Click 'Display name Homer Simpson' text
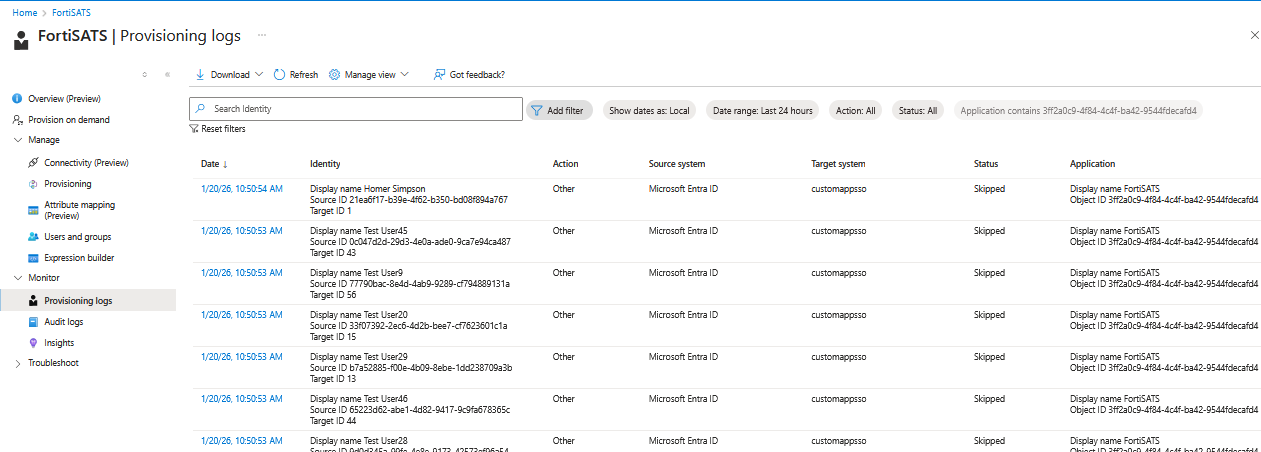 point(368,188)
